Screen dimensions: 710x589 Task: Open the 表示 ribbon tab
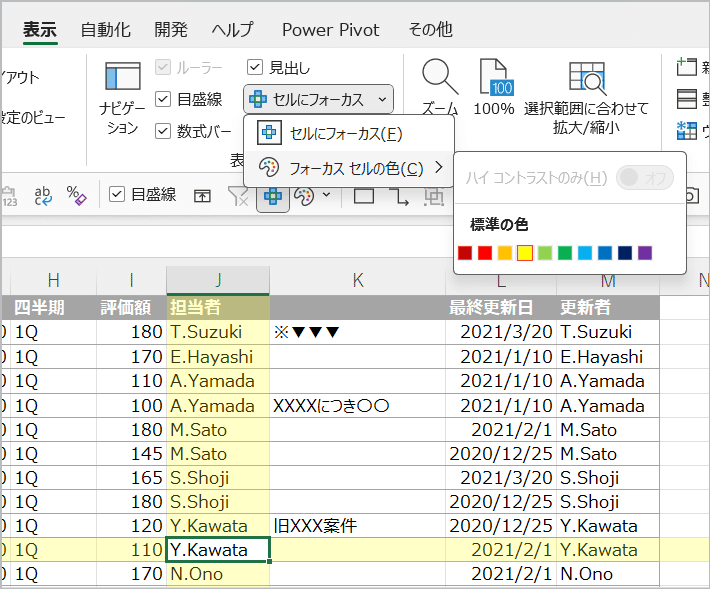point(40,30)
